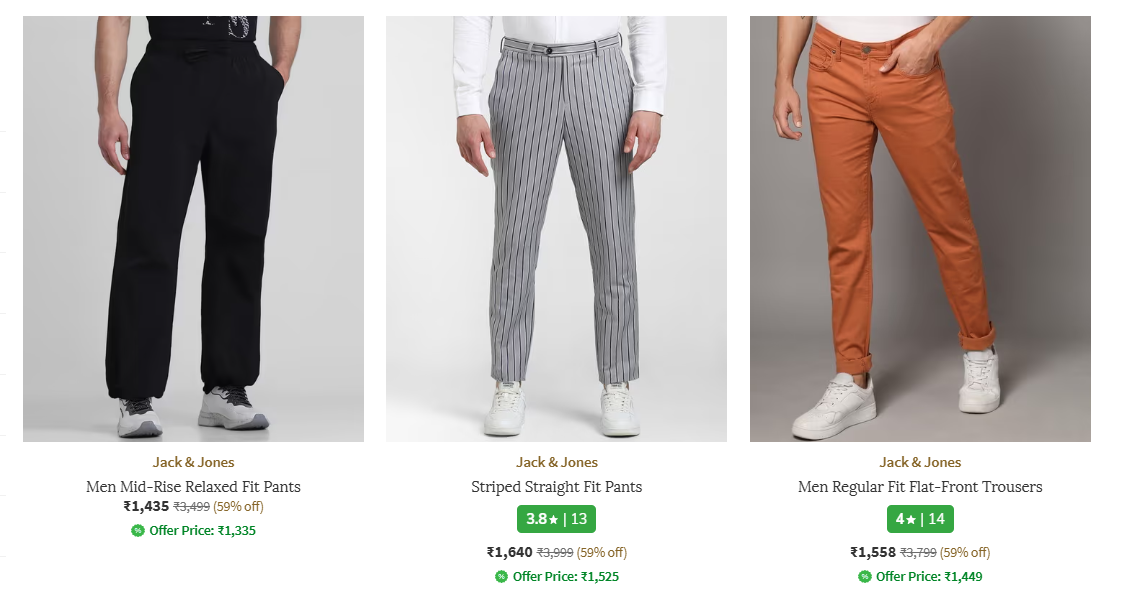The width and height of the screenshot is (1126, 602).
Task: Click Jack & Jones brand above striped pants
Action: 556,462
